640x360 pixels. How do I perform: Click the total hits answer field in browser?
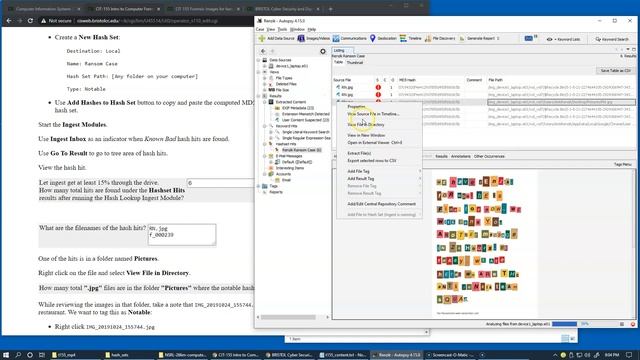click(x=220, y=183)
